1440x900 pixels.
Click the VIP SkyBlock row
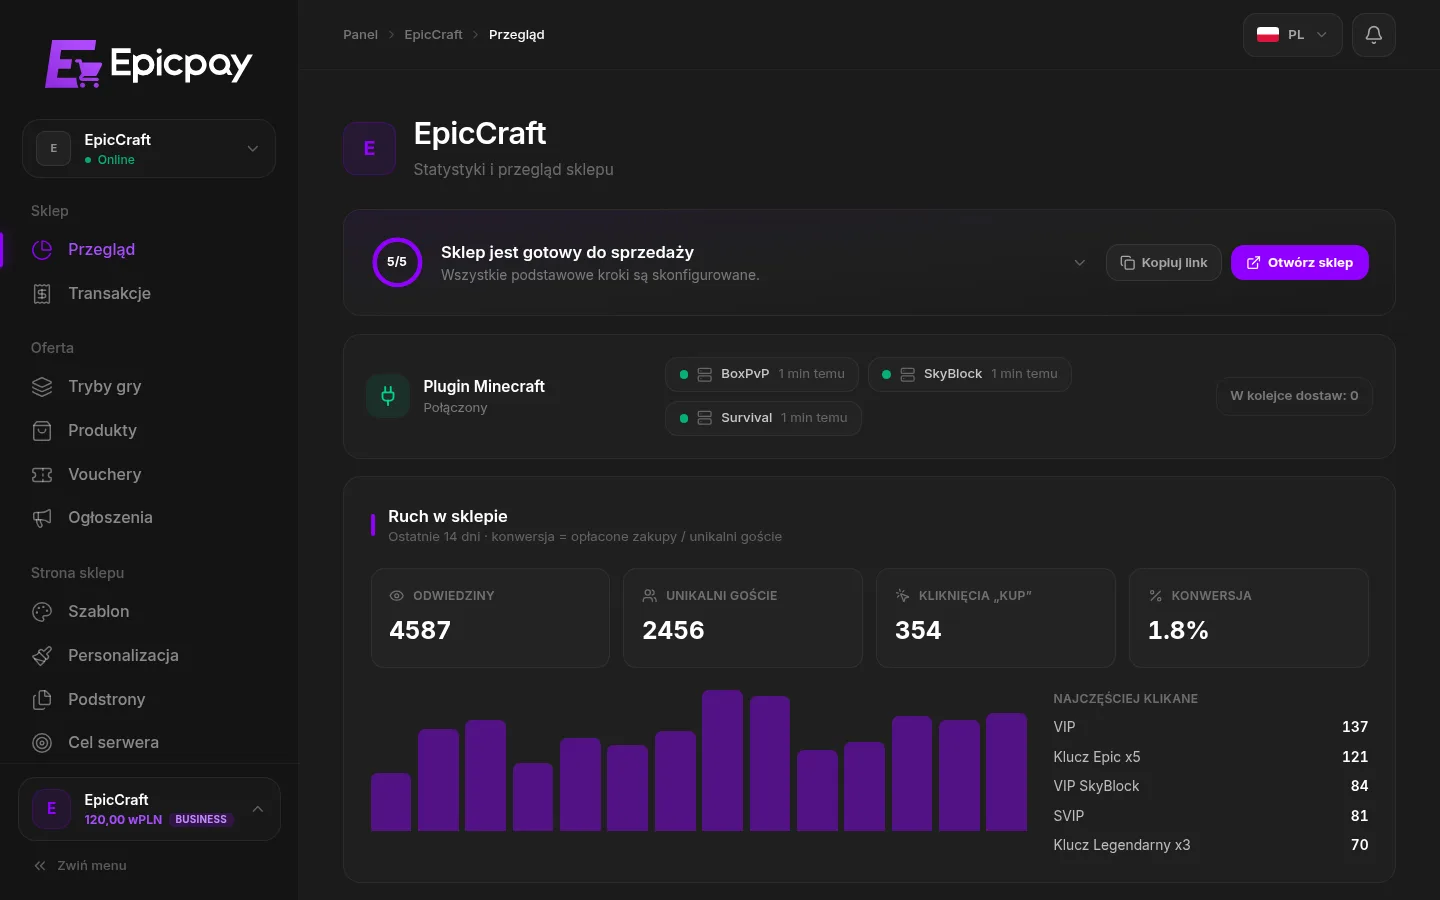1210,786
